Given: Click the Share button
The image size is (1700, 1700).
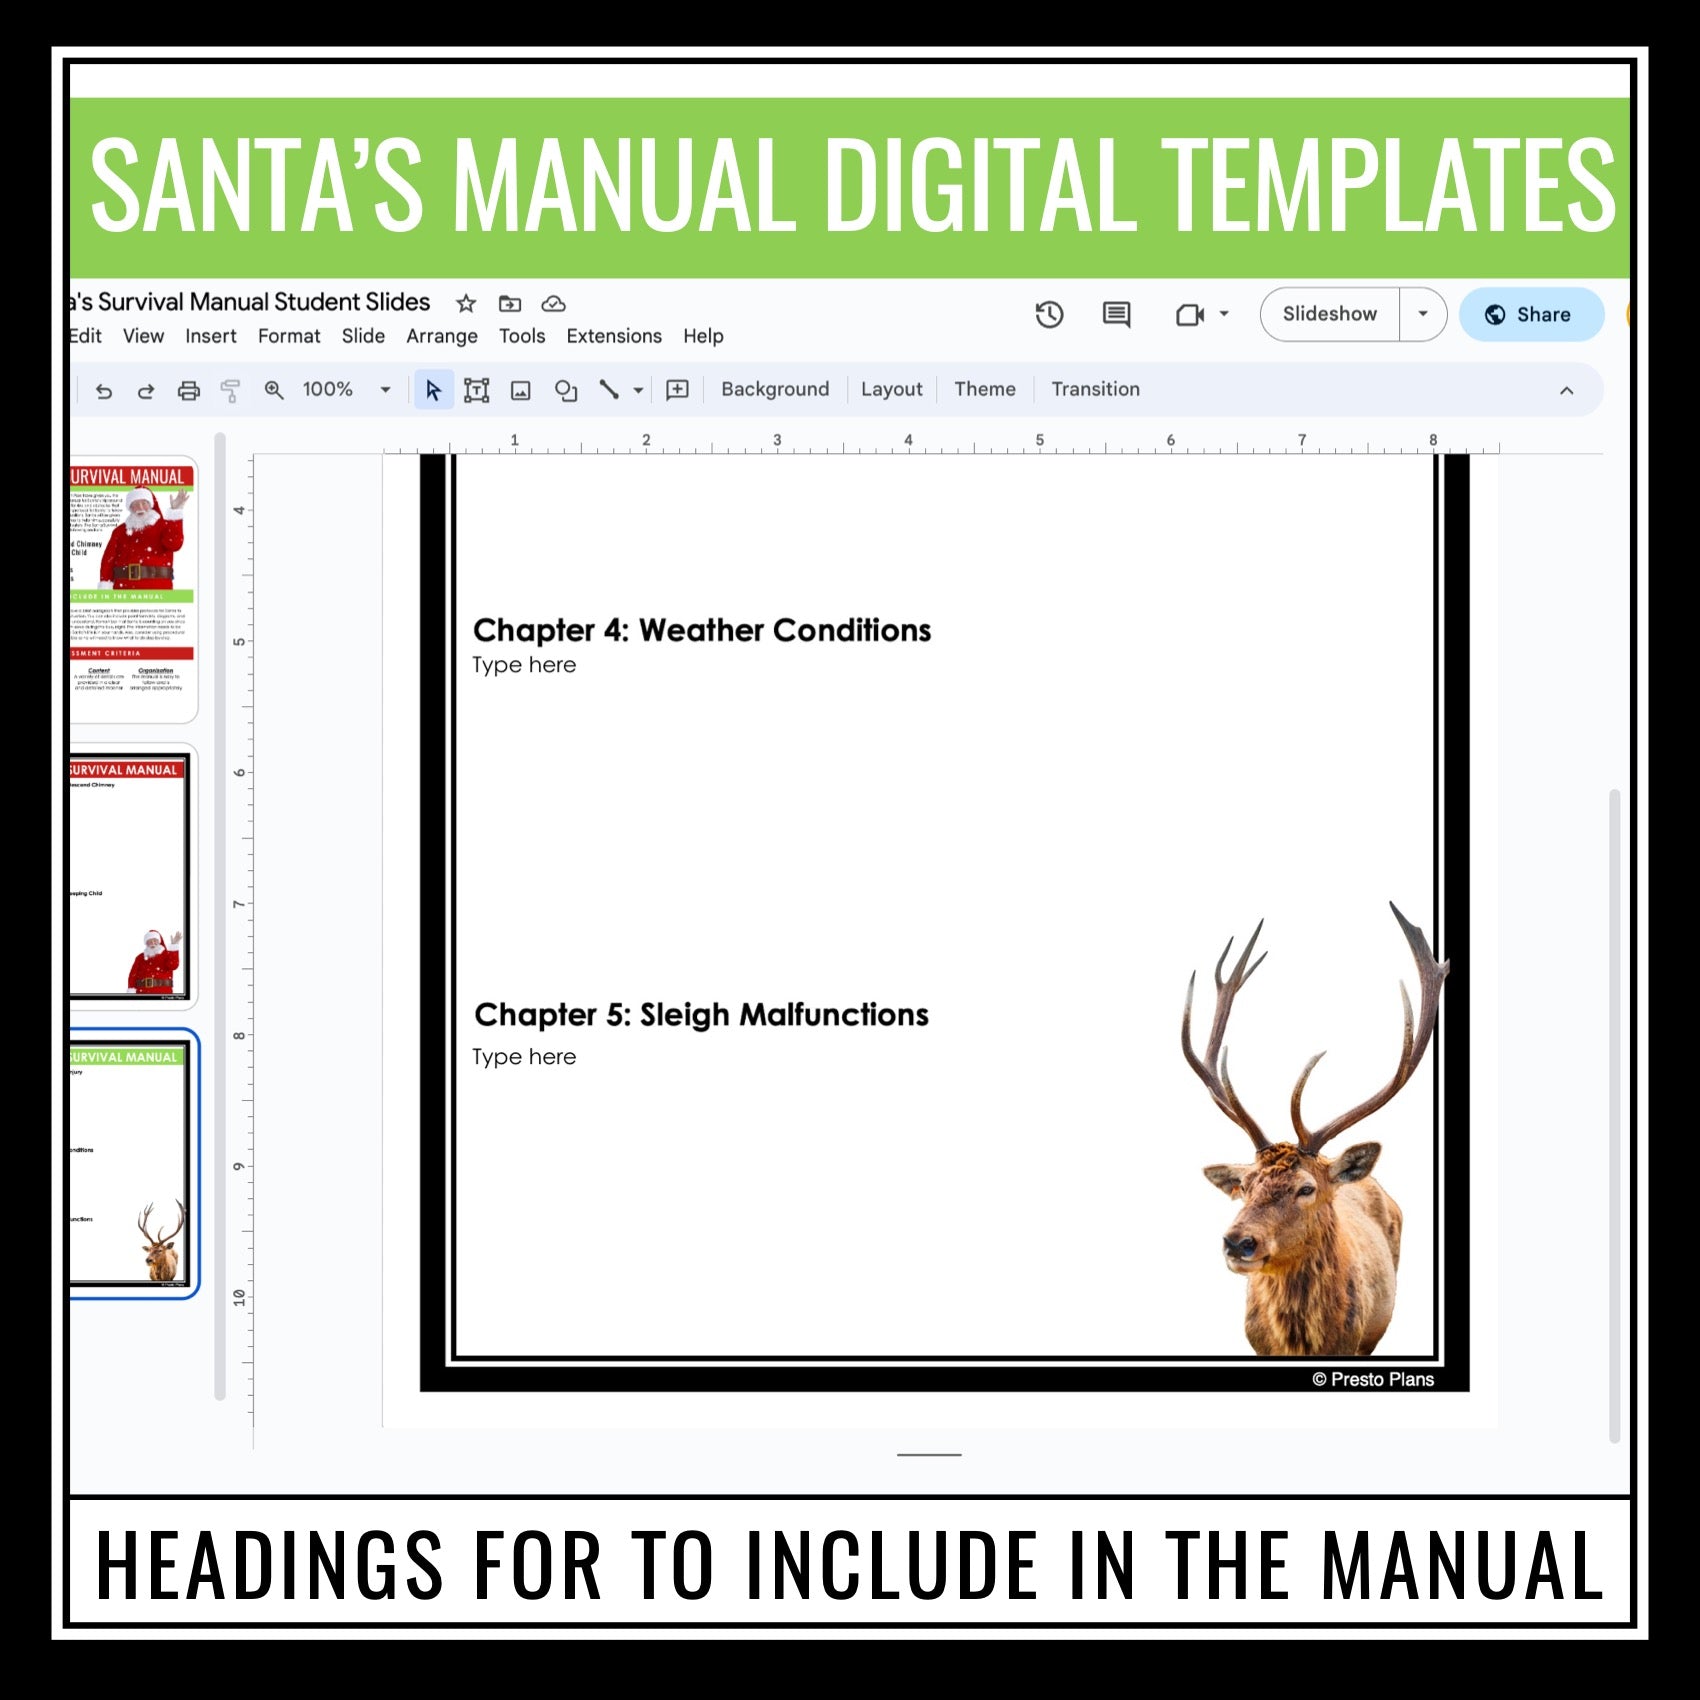Looking at the screenshot, I should point(1531,314).
